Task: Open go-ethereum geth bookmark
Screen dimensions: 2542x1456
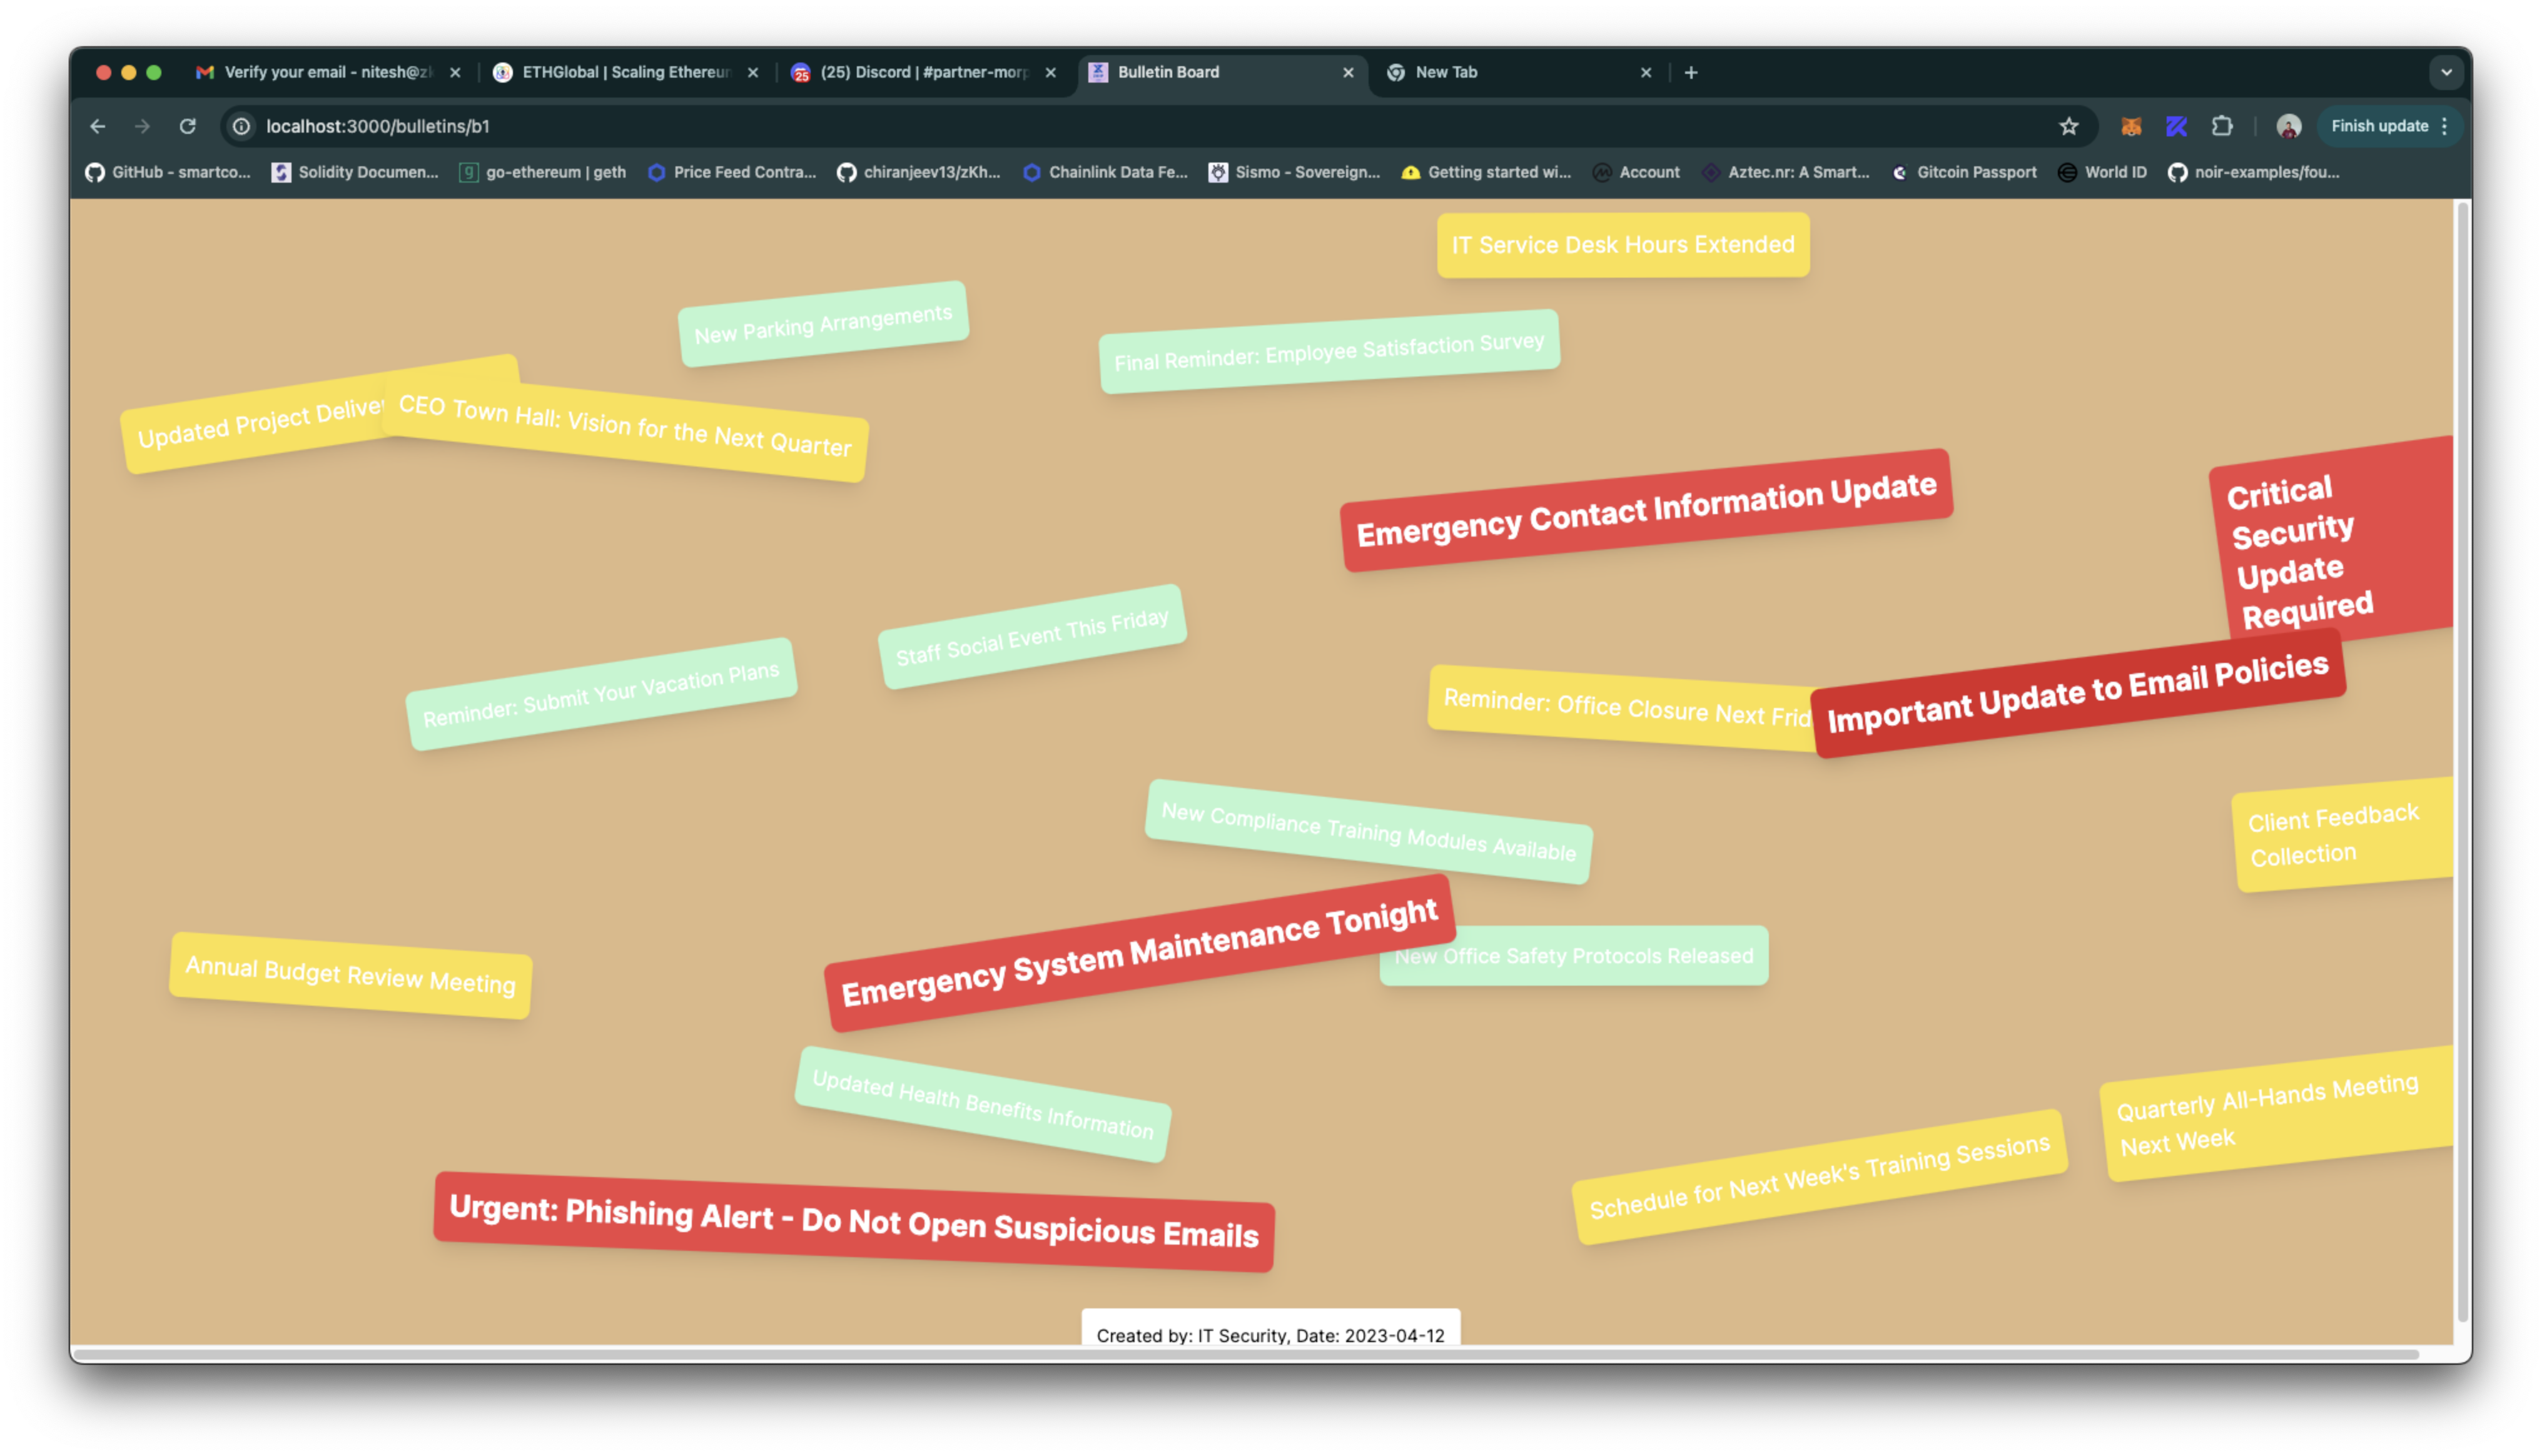Action: pos(543,172)
